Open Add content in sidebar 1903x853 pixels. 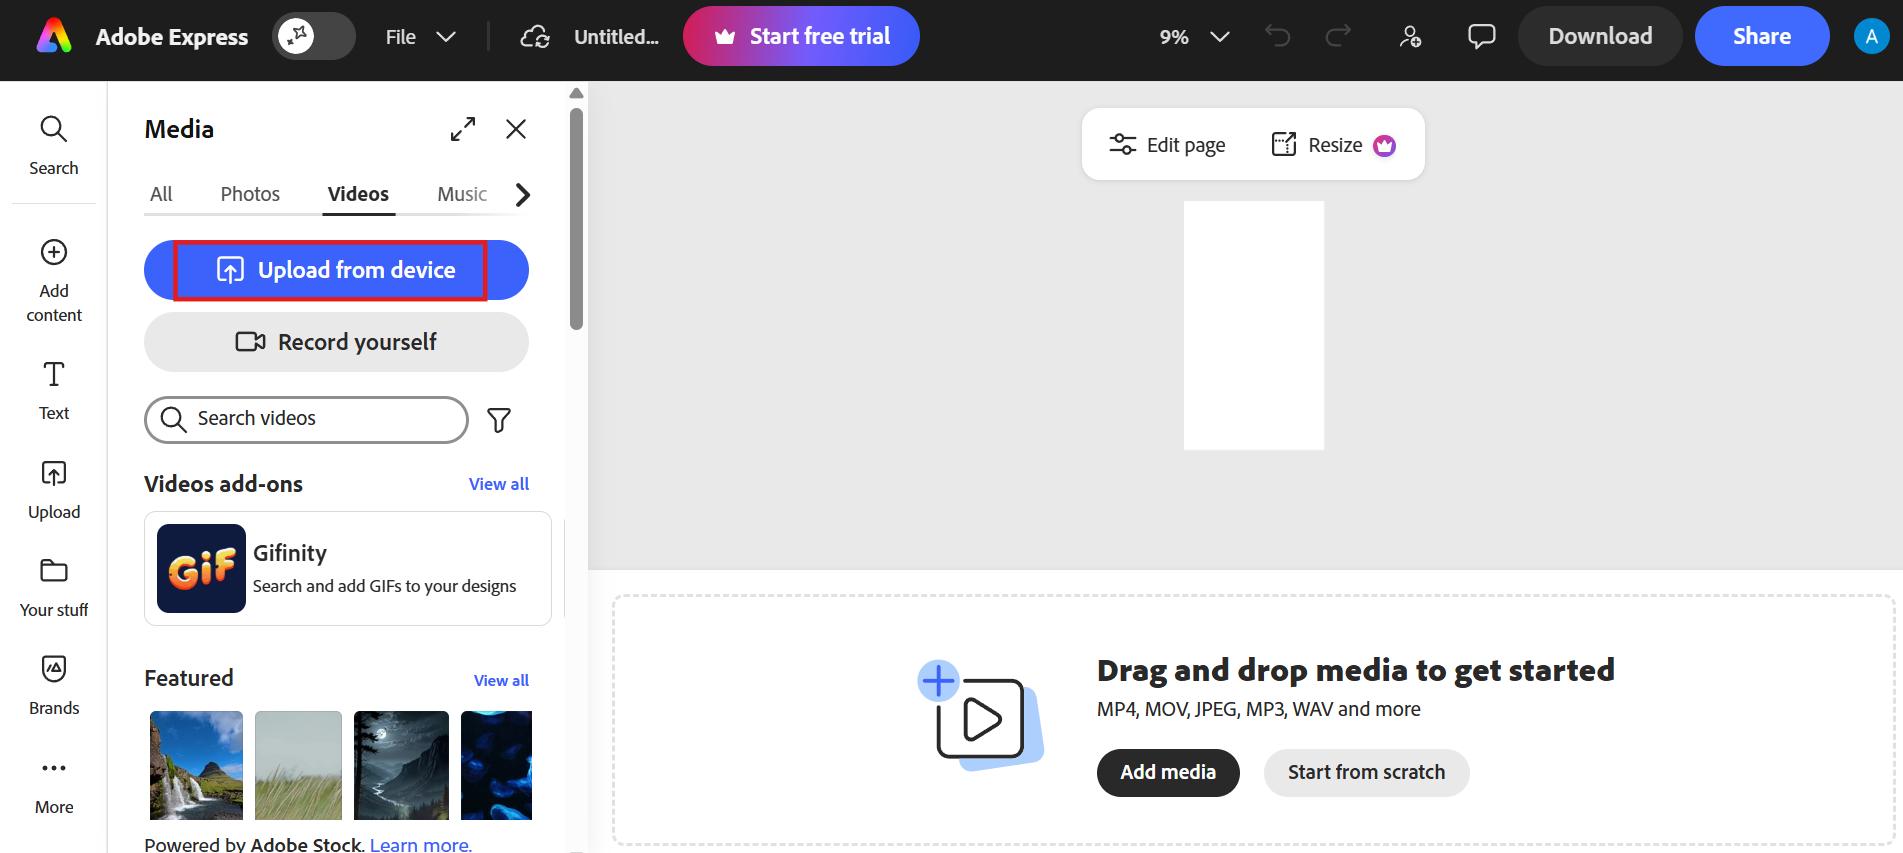(x=54, y=281)
